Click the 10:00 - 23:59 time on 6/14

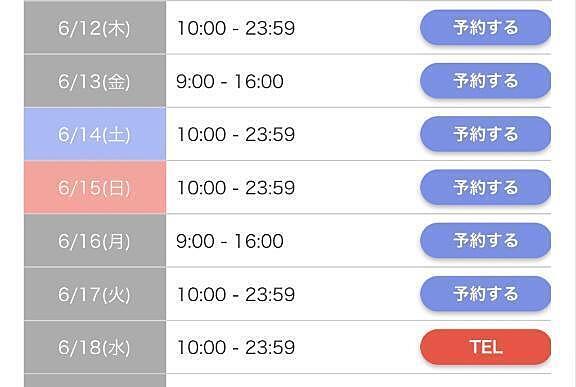(x=235, y=134)
